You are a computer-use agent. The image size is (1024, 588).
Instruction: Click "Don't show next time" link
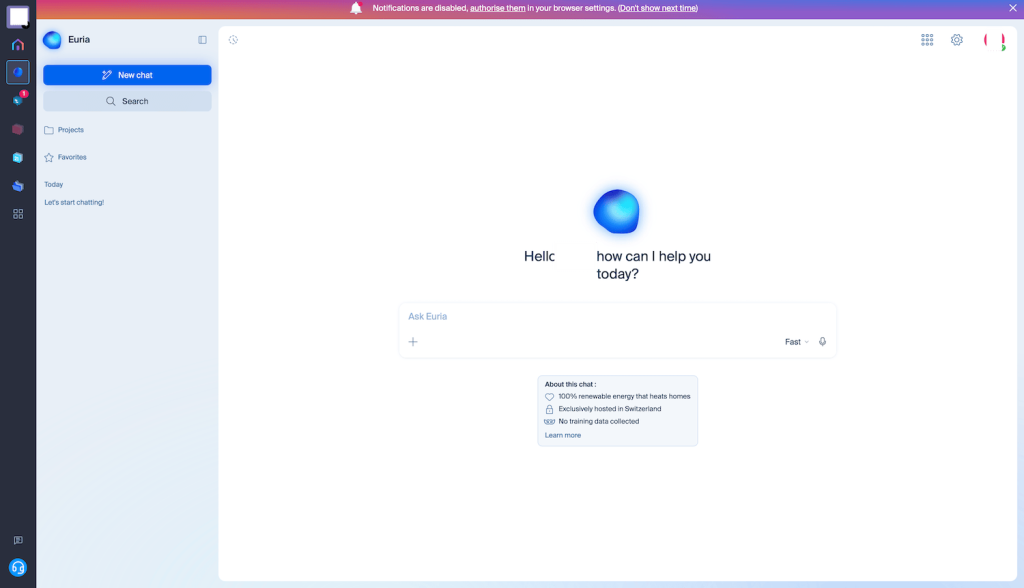658,8
